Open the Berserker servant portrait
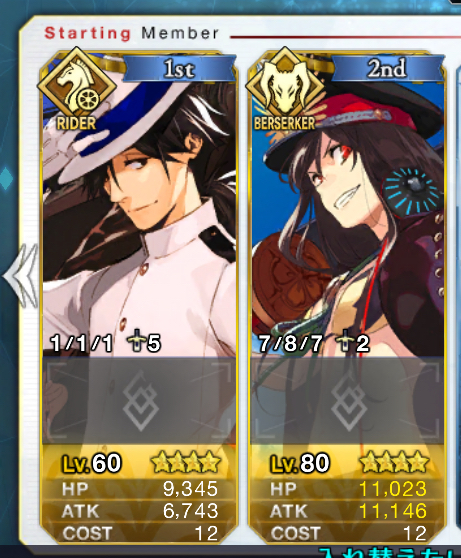The width and height of the screenshot is (461, 558). [347, 214]
